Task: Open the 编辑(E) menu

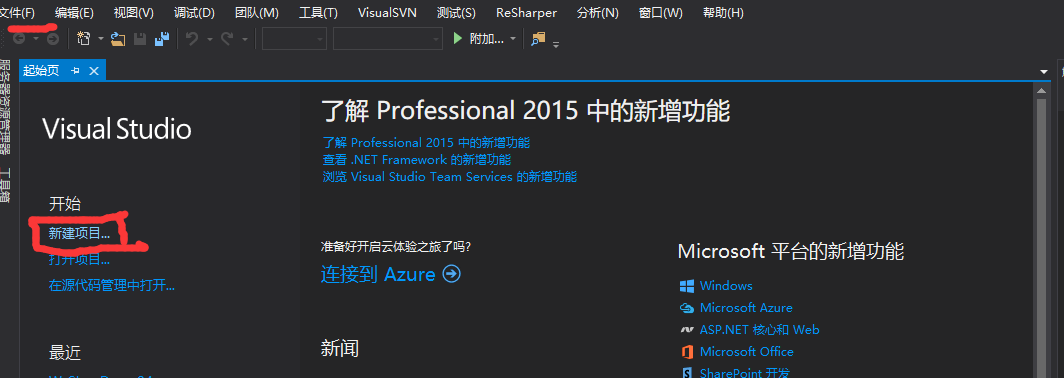Action: [x=74, y=13]
